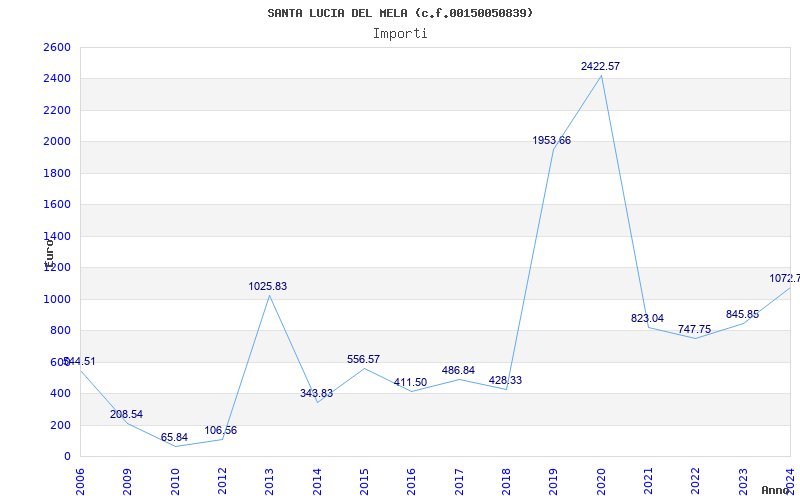
Task: Click the x-axis year 2020
Action: [x=601, y=482]
